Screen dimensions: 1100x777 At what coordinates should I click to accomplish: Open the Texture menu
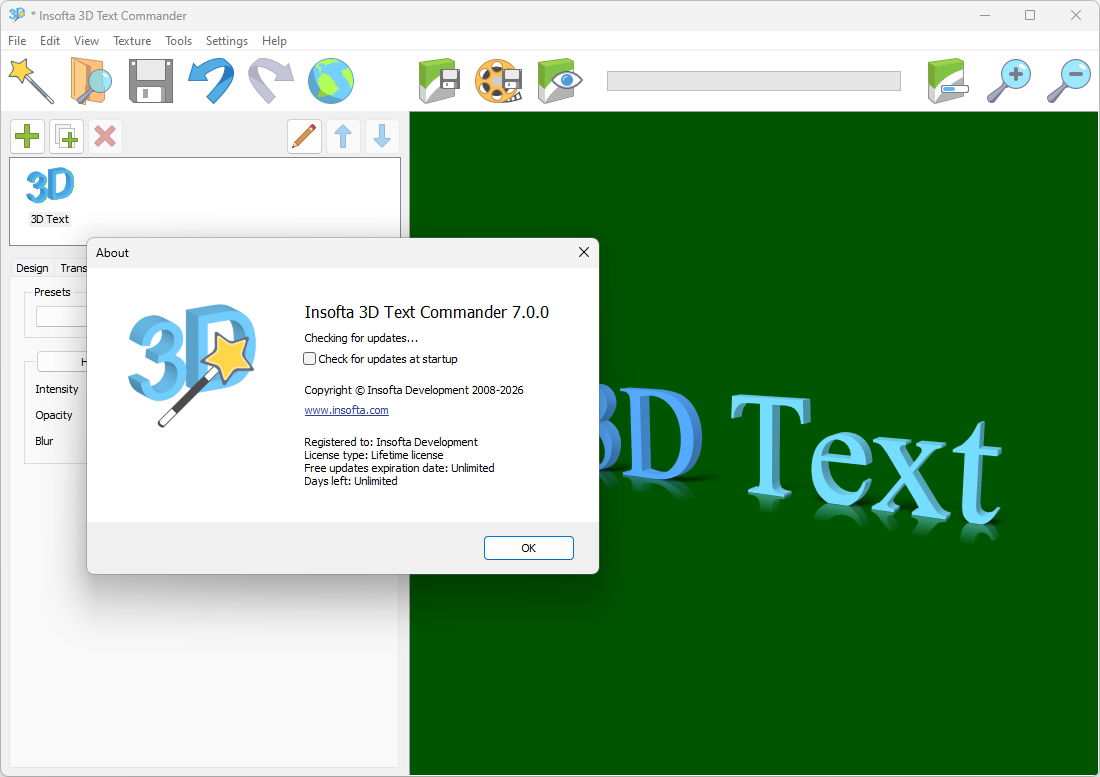132,41
